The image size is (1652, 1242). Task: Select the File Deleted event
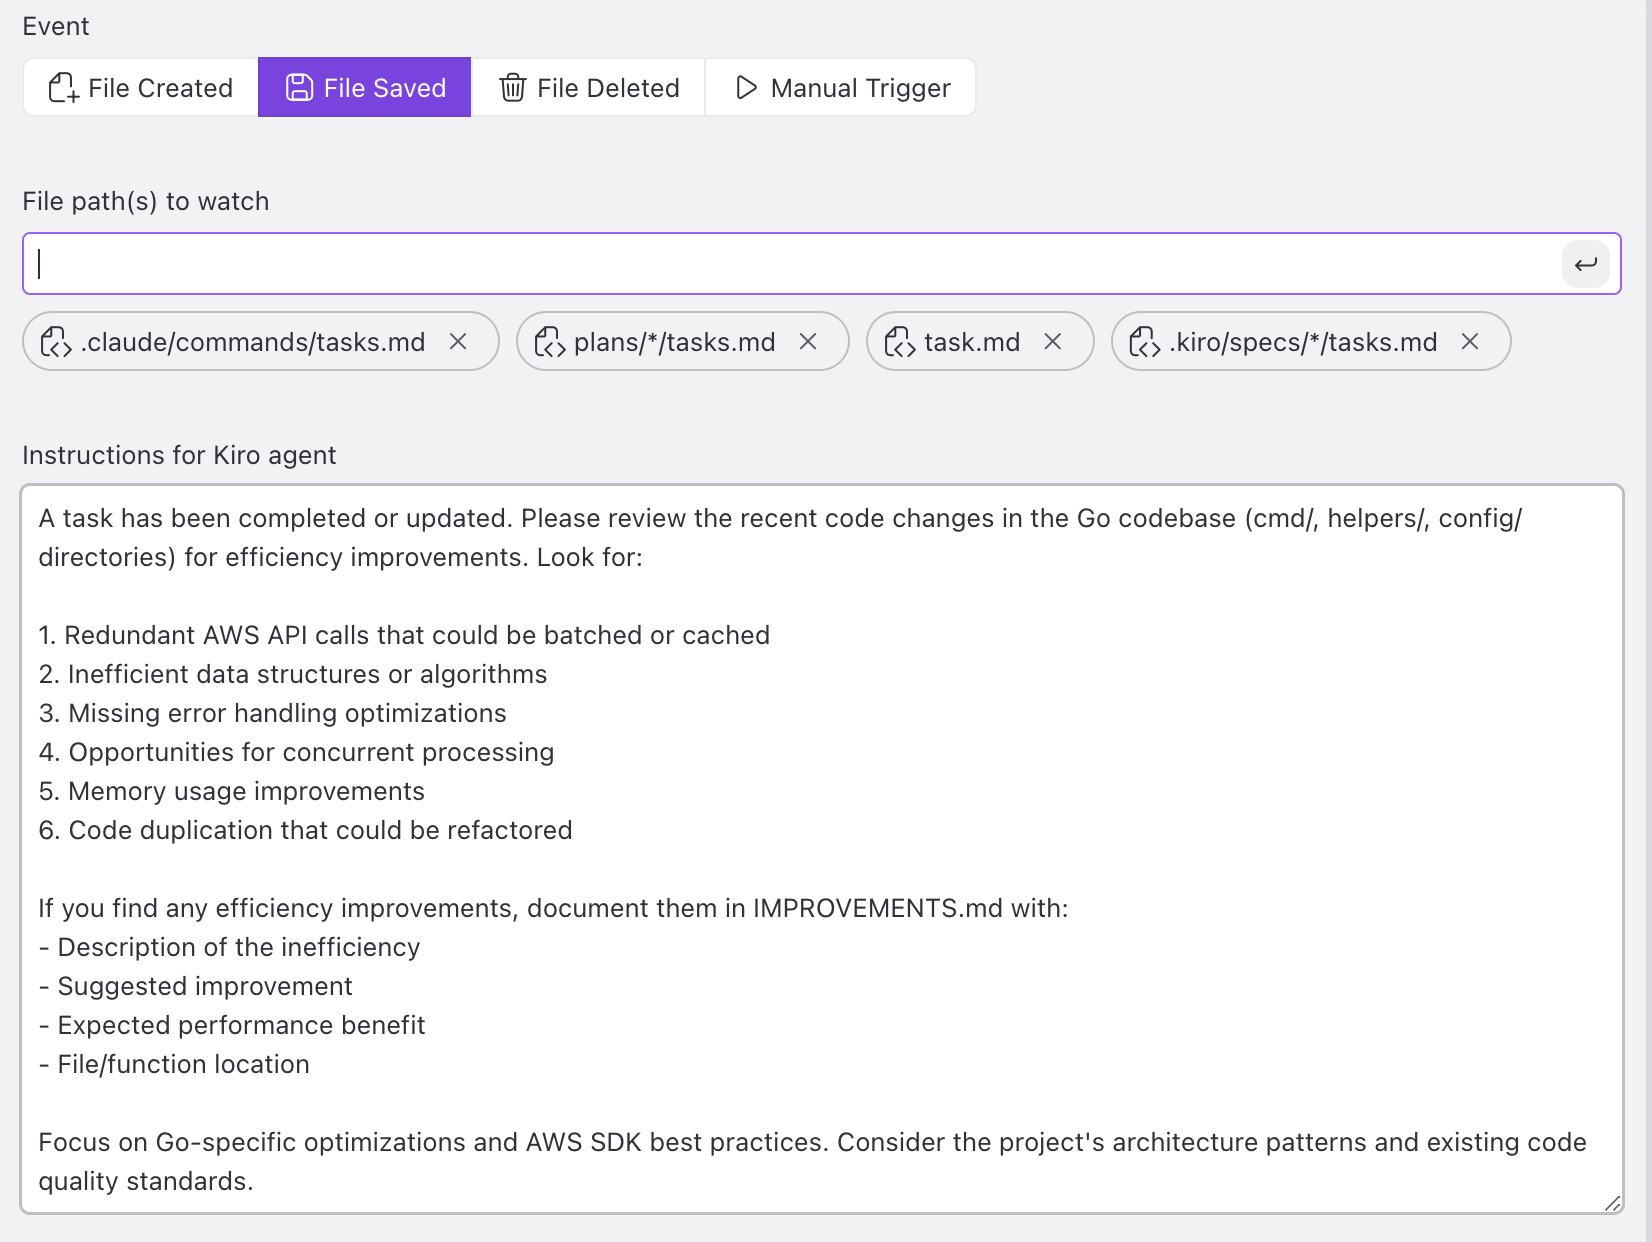[x=588, y=88]
